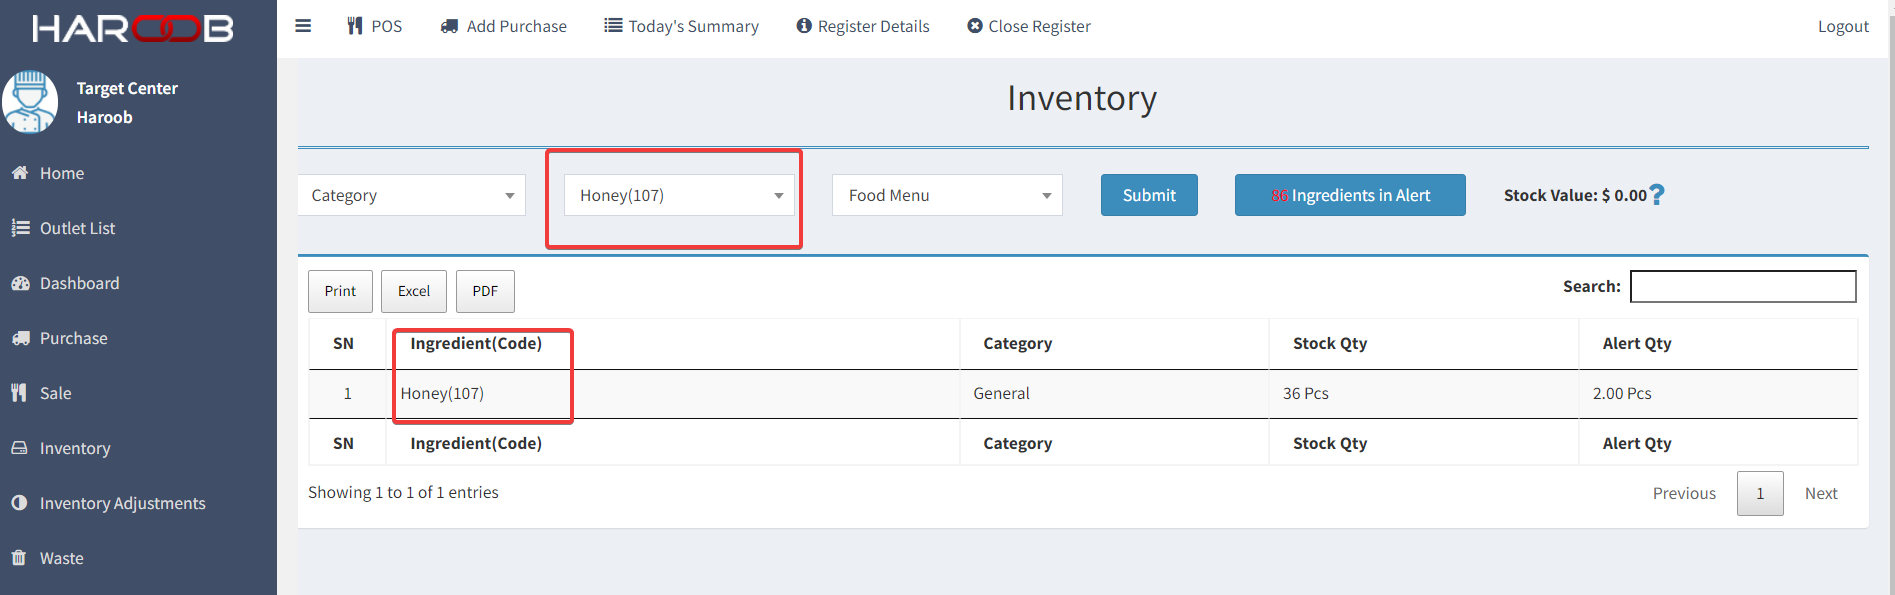Screen dimensions: 1895x595
Task: Click the Search input field
Action: pos(1743,286)
